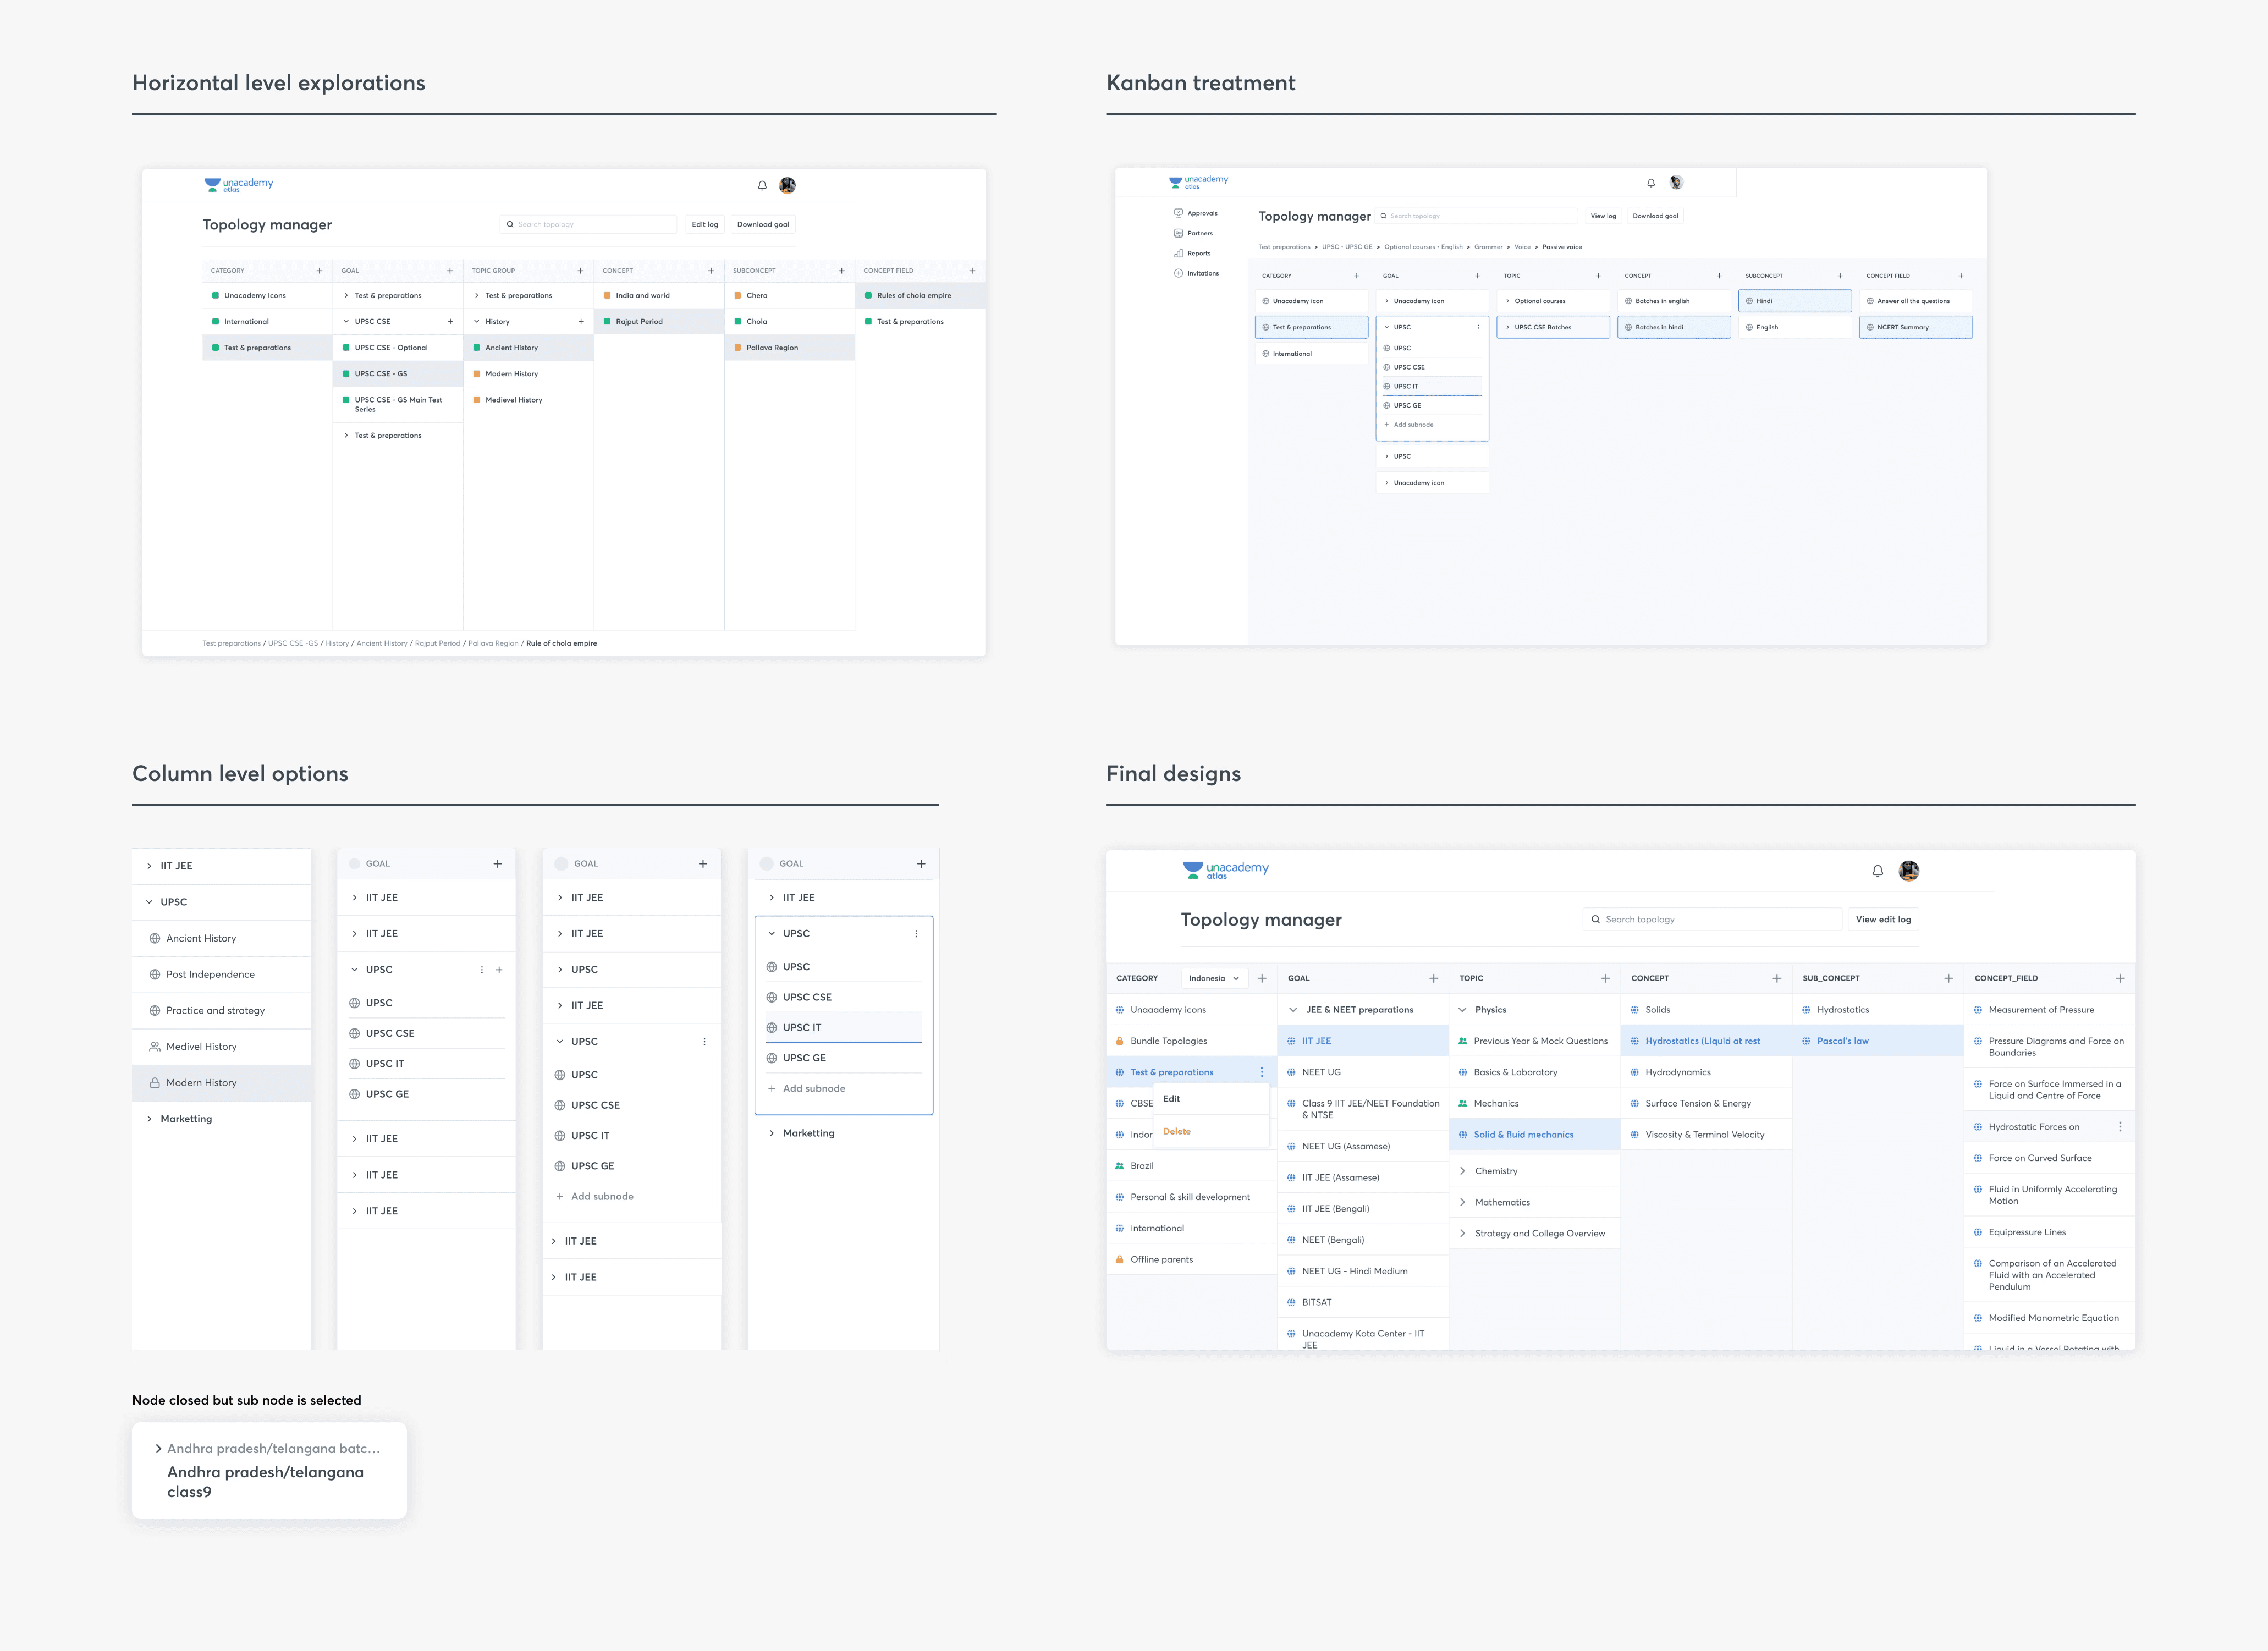Click the Reports icon in Kanban sidebar
The height and width of the screenshot is (1651, 2268).
[x=1179, y=253]
